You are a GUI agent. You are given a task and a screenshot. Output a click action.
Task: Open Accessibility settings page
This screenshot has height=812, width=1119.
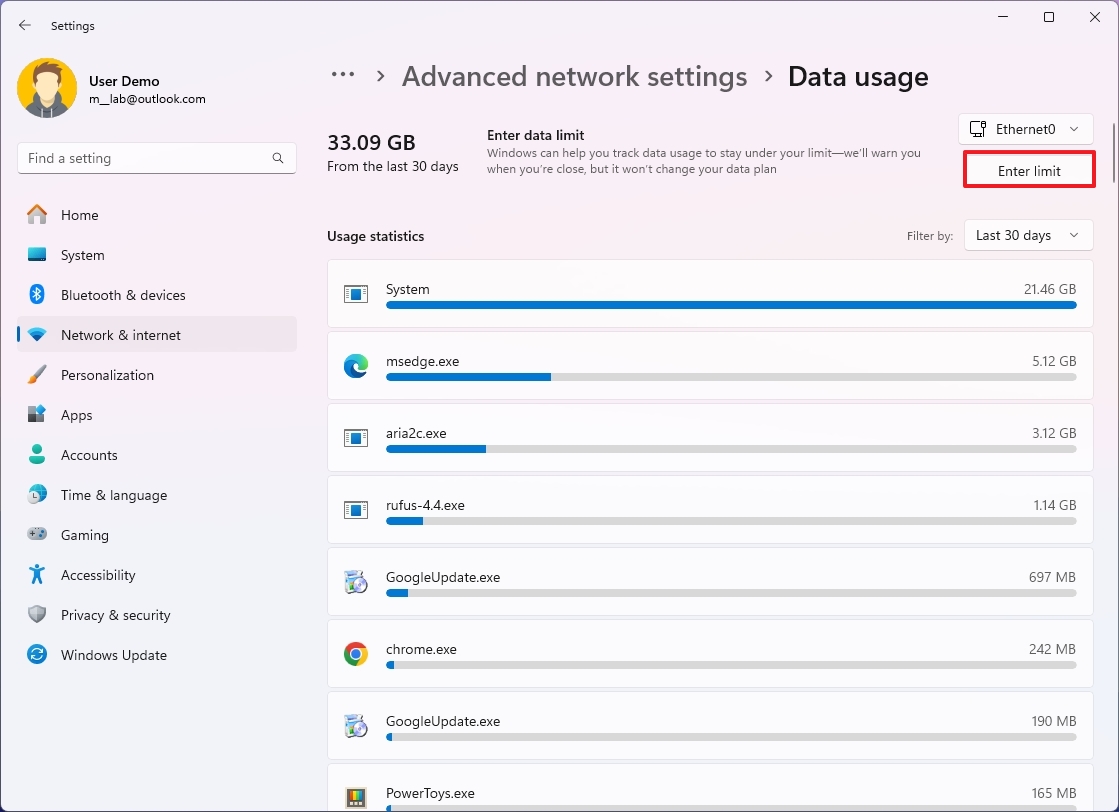[157, 574]
